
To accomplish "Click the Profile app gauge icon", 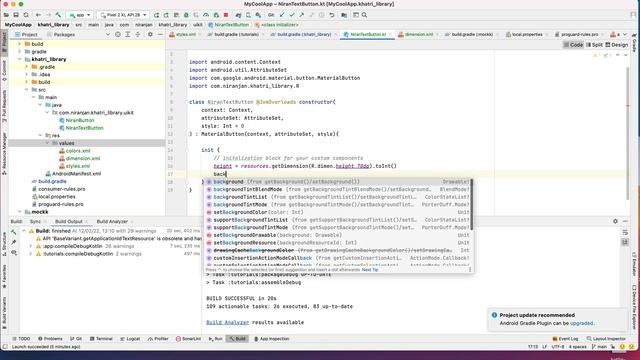I will tap(206, 15).
